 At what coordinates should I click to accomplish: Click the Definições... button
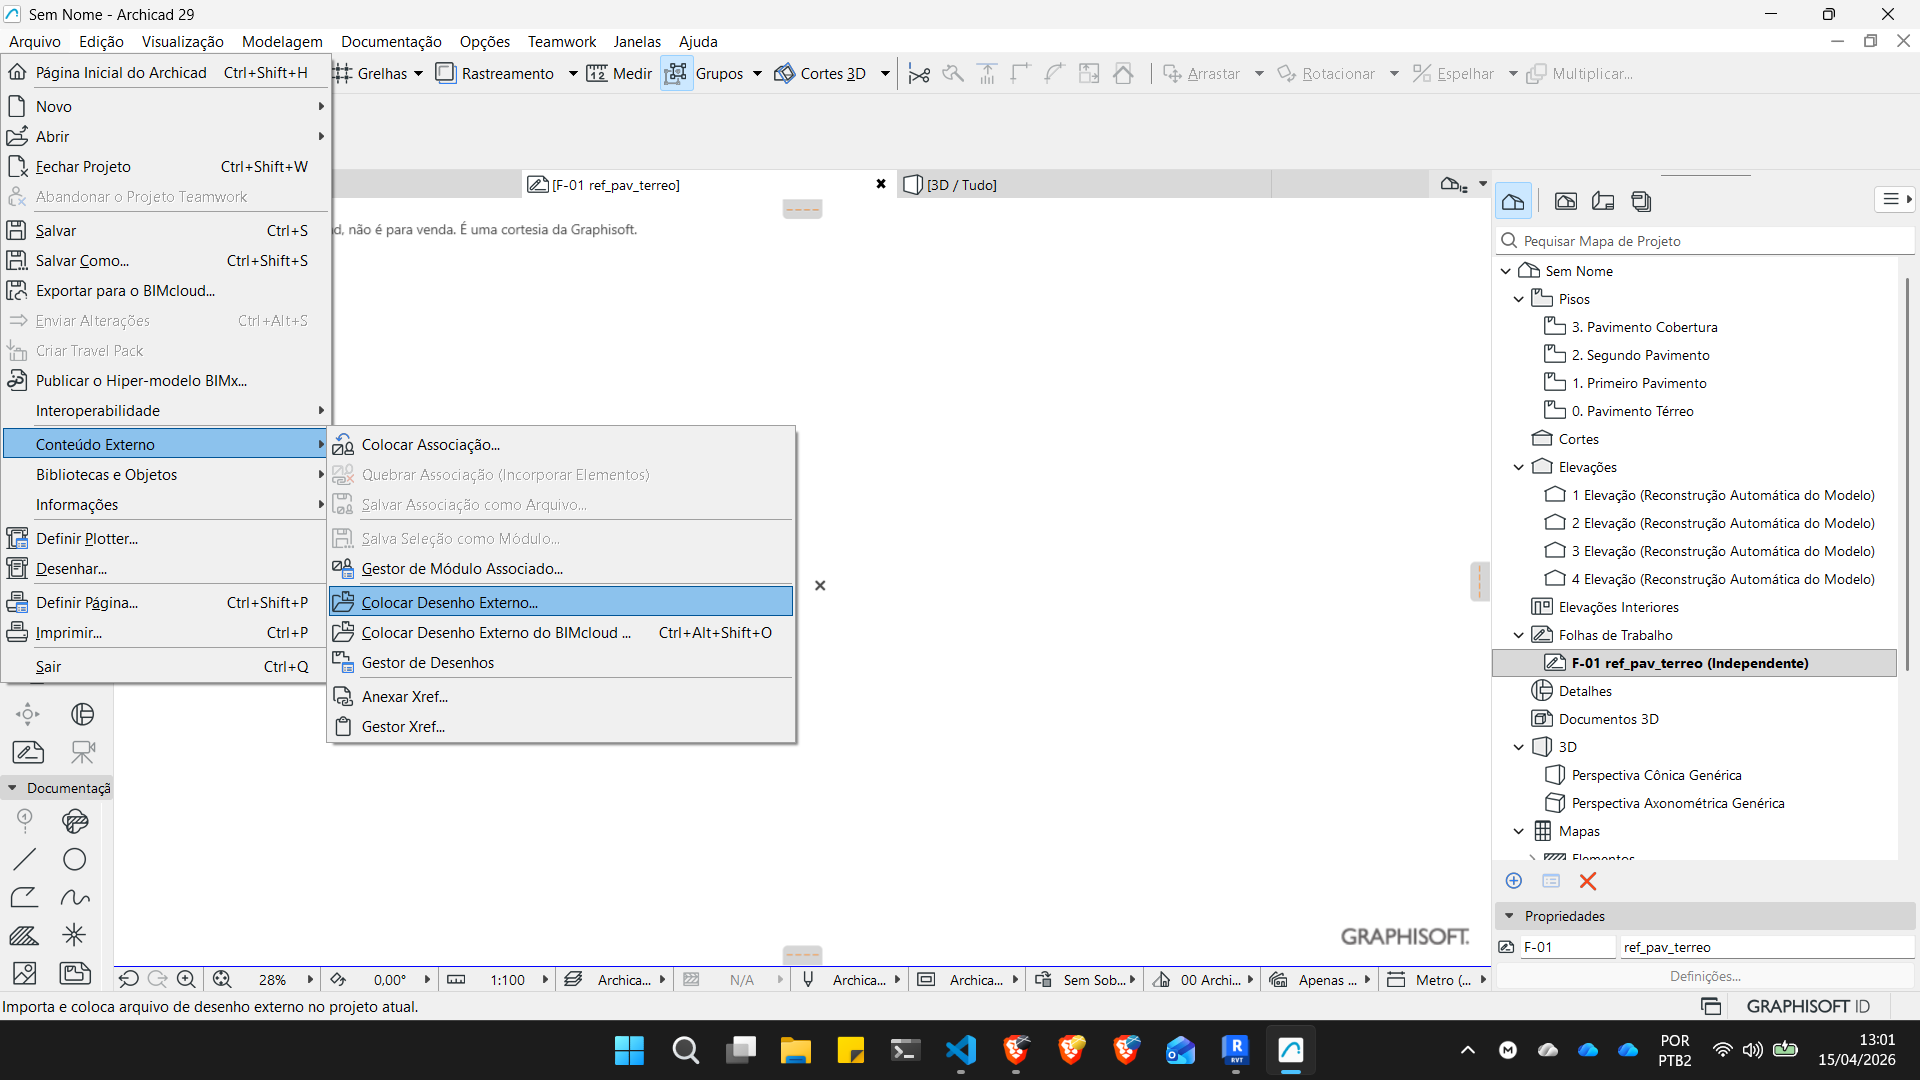coord(1705,976)
